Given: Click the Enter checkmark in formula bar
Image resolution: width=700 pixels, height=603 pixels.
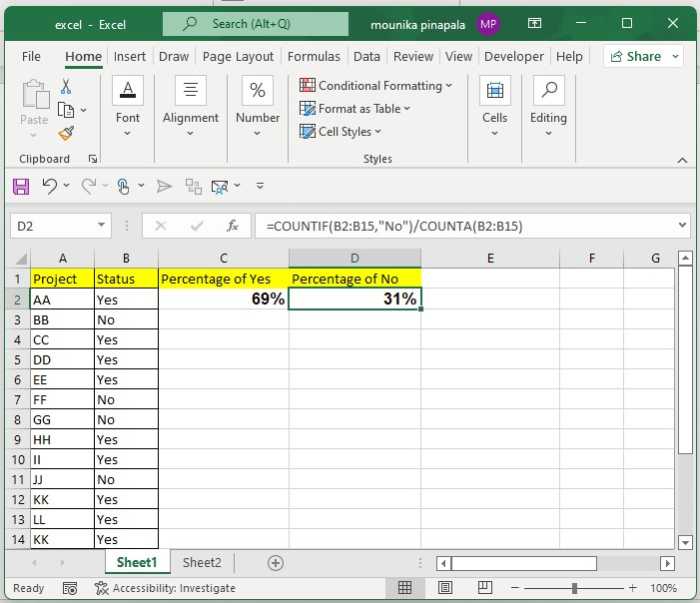Looking at the screenshot, I should (x=197, y=226).
